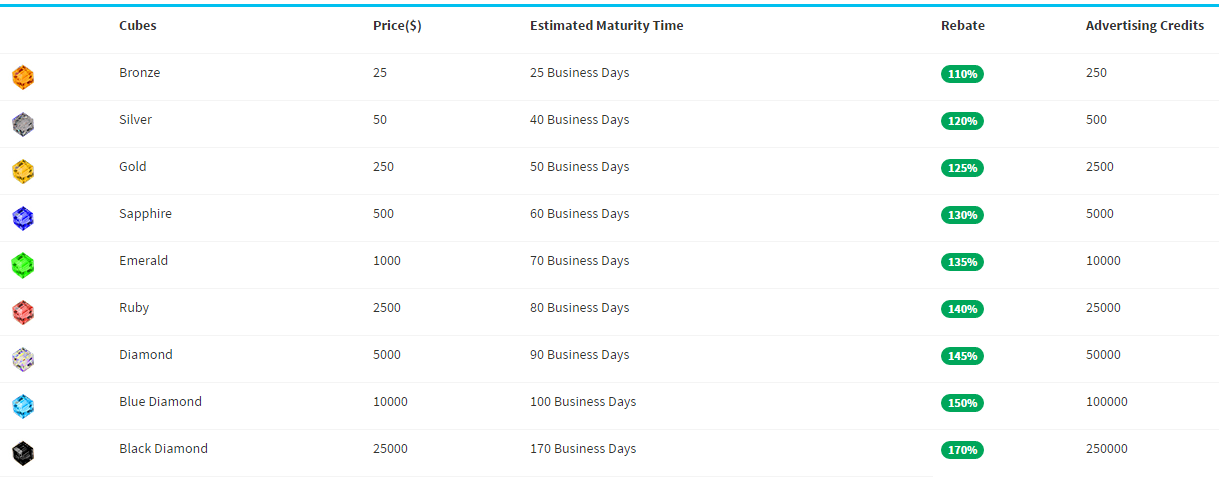Click the Black Diamond price 25000
1219x483 pixels.
390,449
